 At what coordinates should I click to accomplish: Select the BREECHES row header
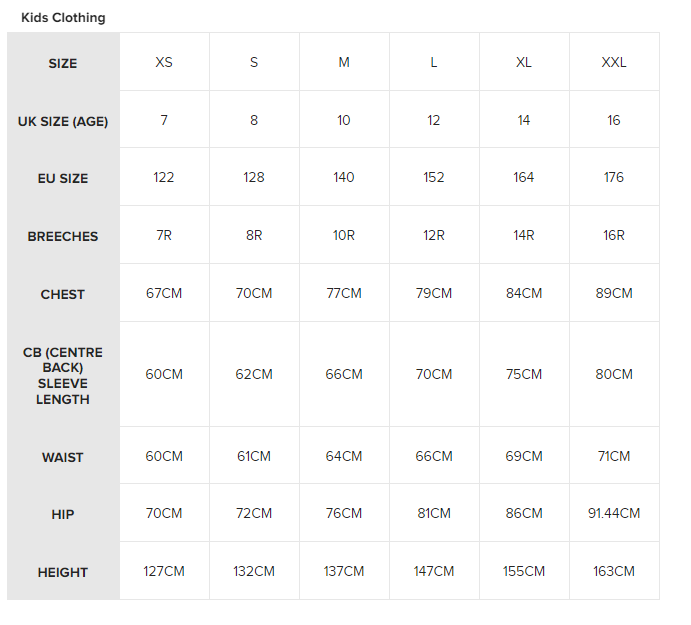63,236
